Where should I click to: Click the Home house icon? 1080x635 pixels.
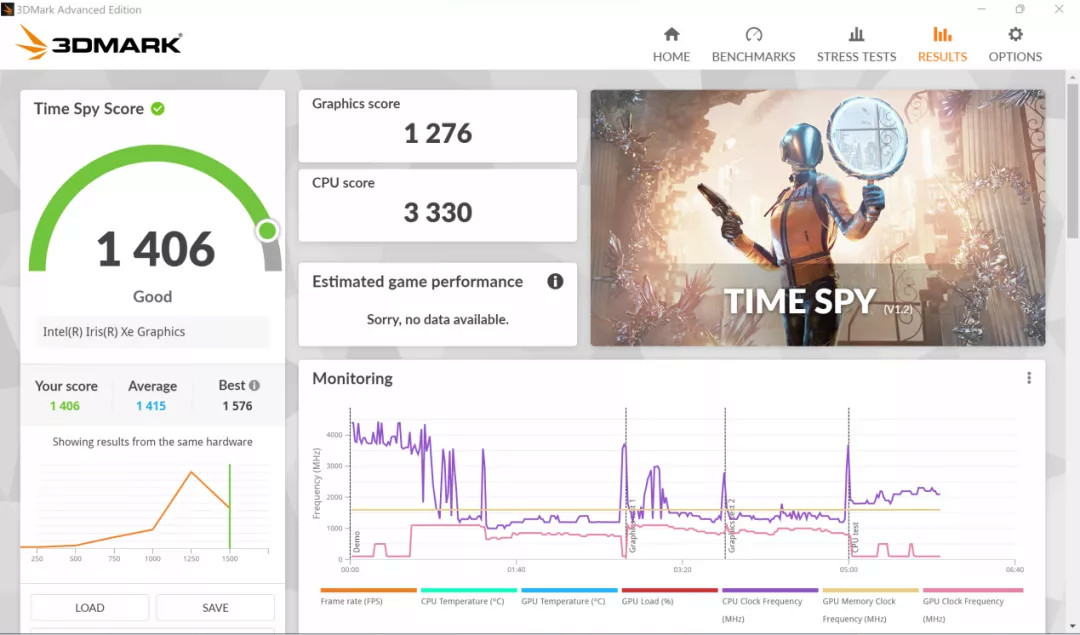672,34
